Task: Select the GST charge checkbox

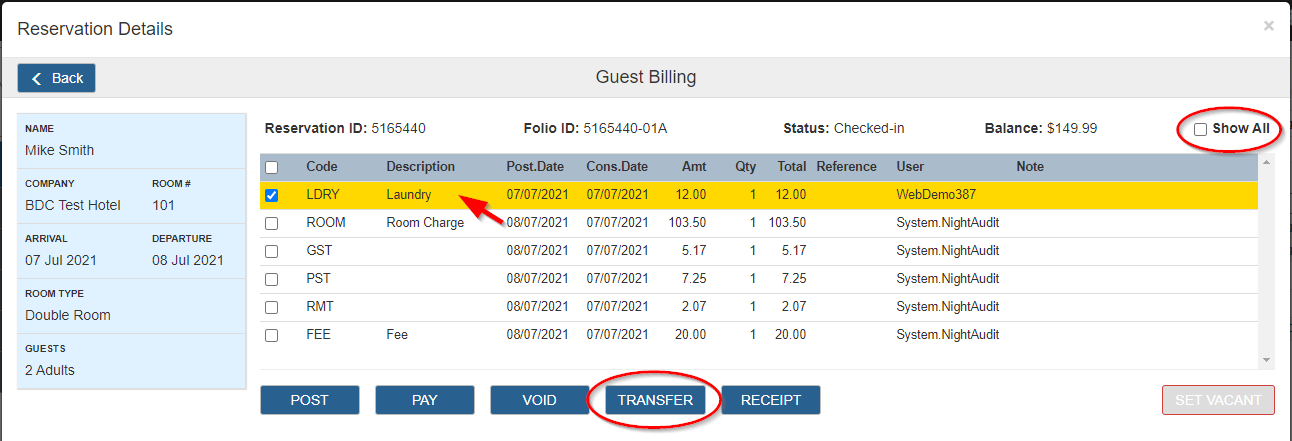Action: pyautogui.click(x=271, y=251)
